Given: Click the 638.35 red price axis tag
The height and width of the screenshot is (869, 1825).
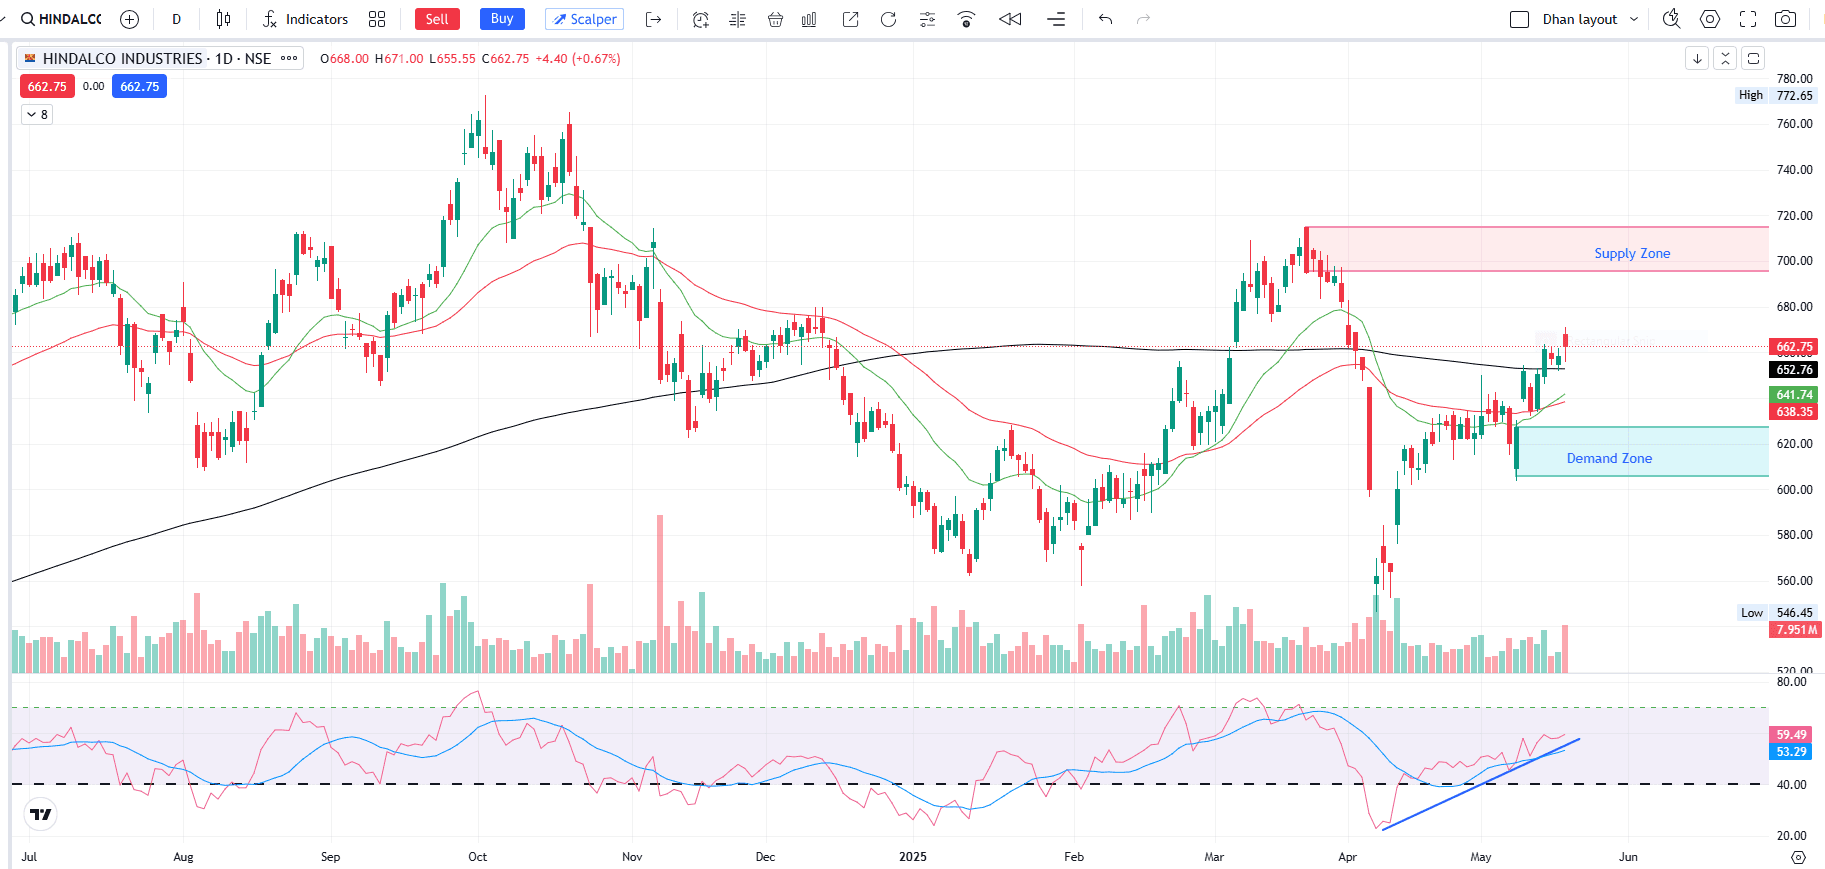Looking at the screenshot, I should [x=1794, y=411].
